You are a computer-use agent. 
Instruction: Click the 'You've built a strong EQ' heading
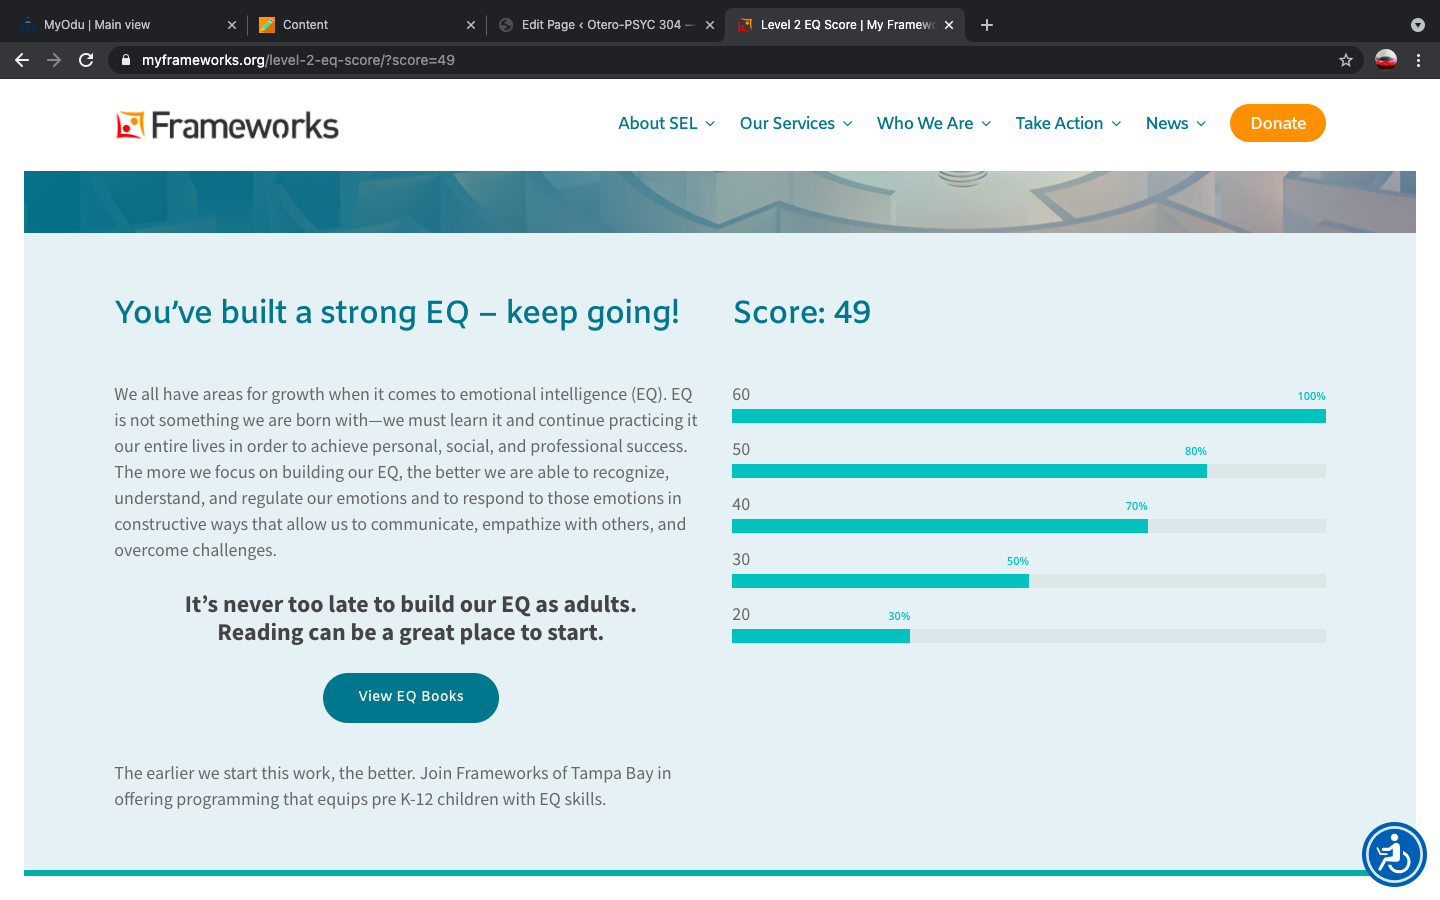pos(397,312)
